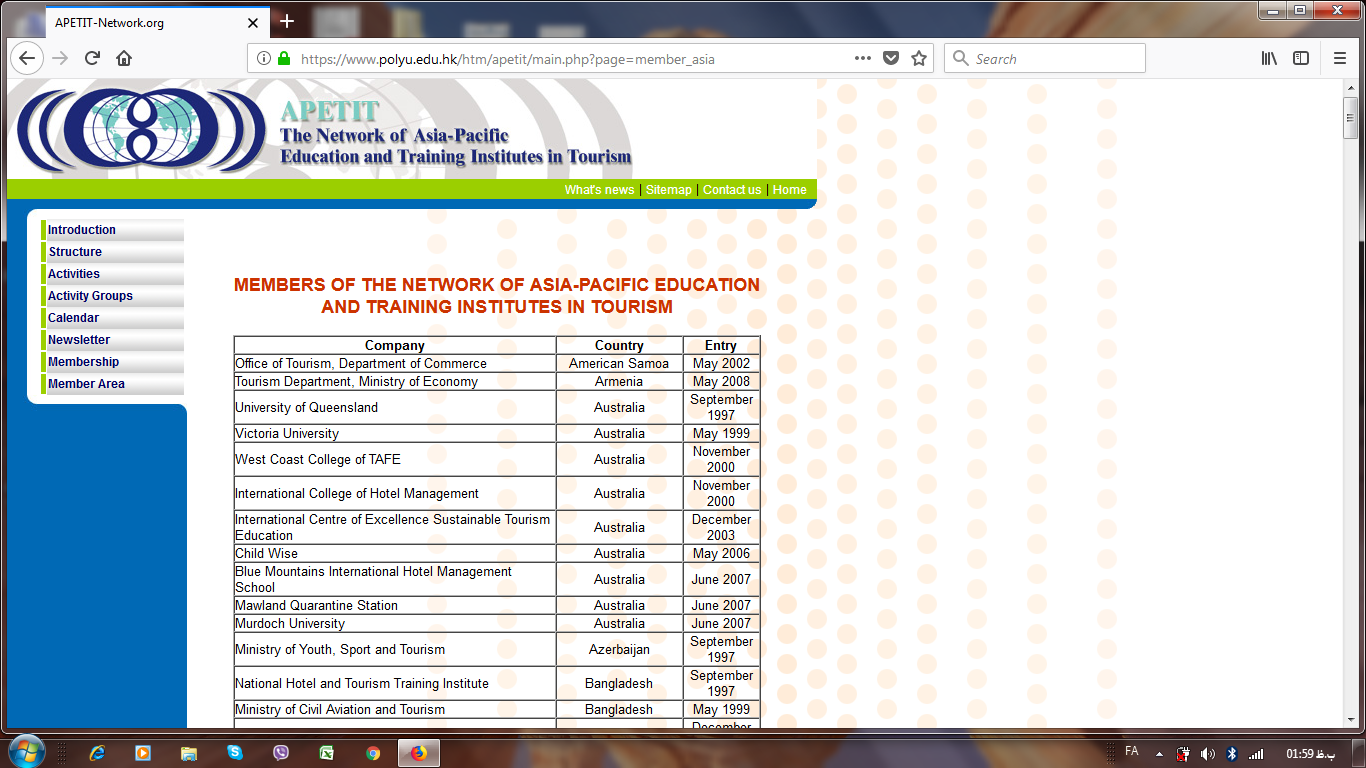The image size is (1366, 768).
Task: Follow the Sitemap link
Action: [669, 190]
